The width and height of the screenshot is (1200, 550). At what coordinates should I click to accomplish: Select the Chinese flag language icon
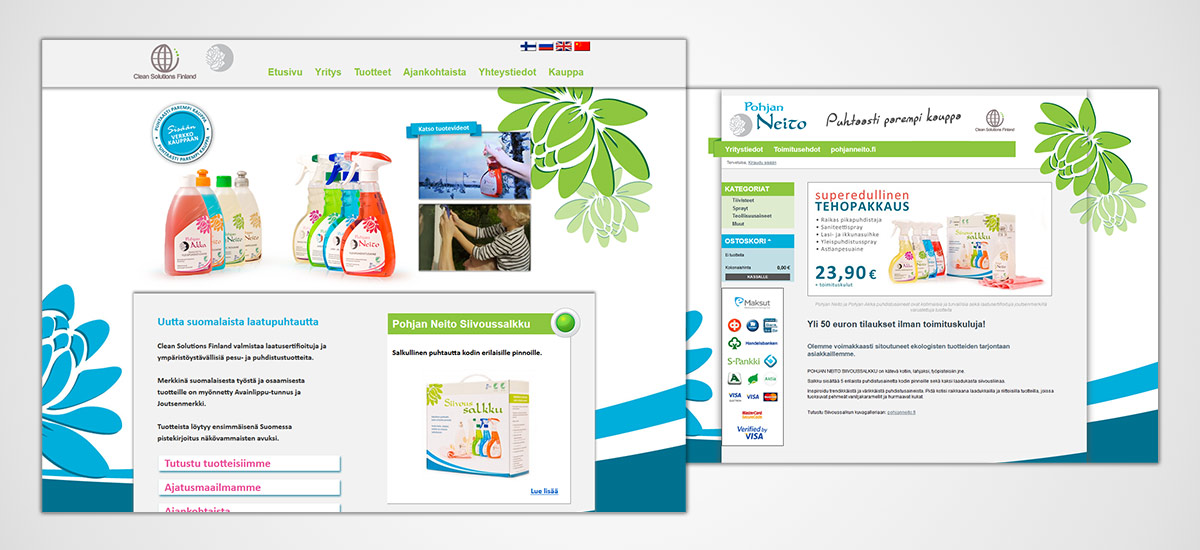pyautogui.click(x=582, y=46)
